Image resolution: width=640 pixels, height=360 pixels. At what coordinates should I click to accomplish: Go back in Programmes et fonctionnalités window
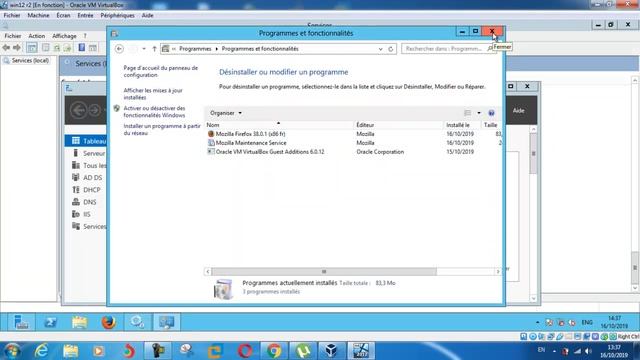pos(119,49)
